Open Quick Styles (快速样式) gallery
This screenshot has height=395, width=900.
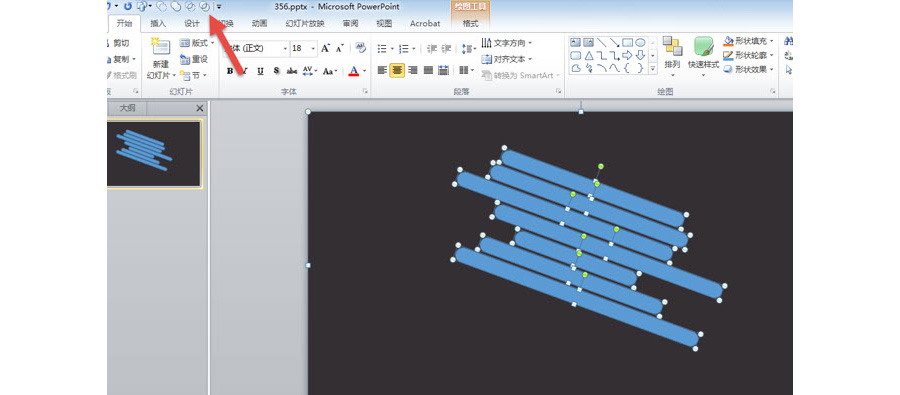click(703, 57)
